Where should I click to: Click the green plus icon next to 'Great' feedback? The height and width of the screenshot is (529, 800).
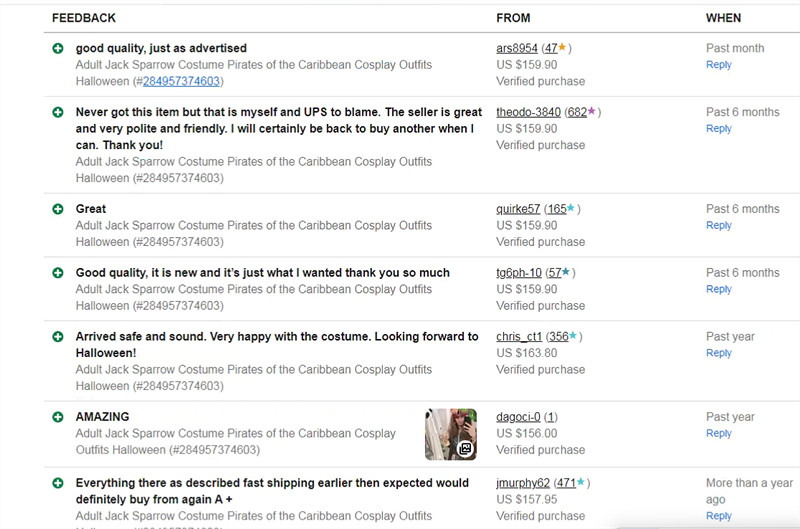click(x=58, y=209)
